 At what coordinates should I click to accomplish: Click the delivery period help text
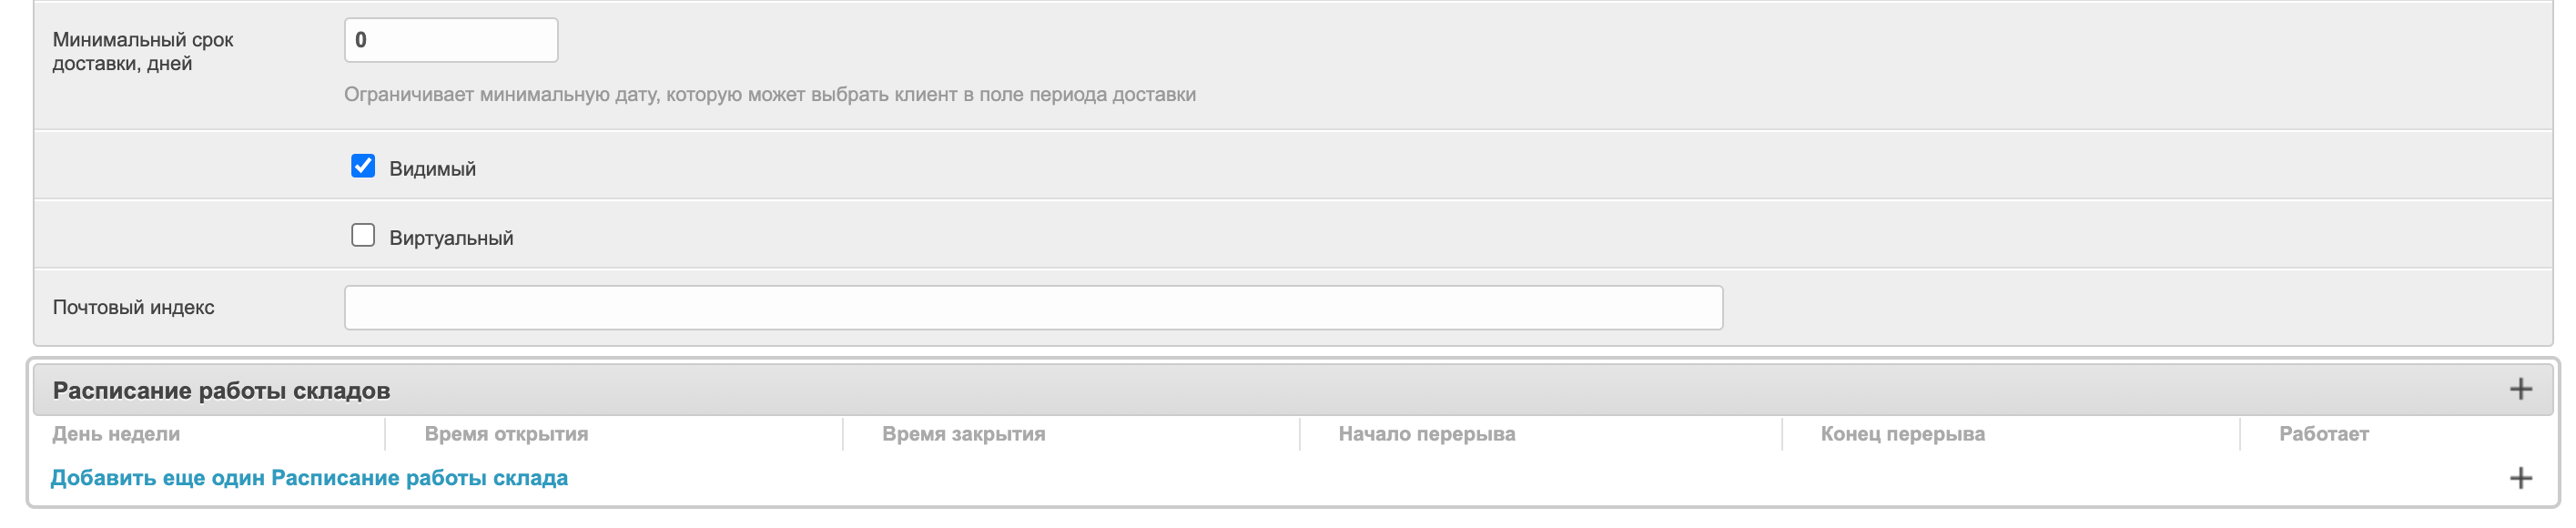769,95
